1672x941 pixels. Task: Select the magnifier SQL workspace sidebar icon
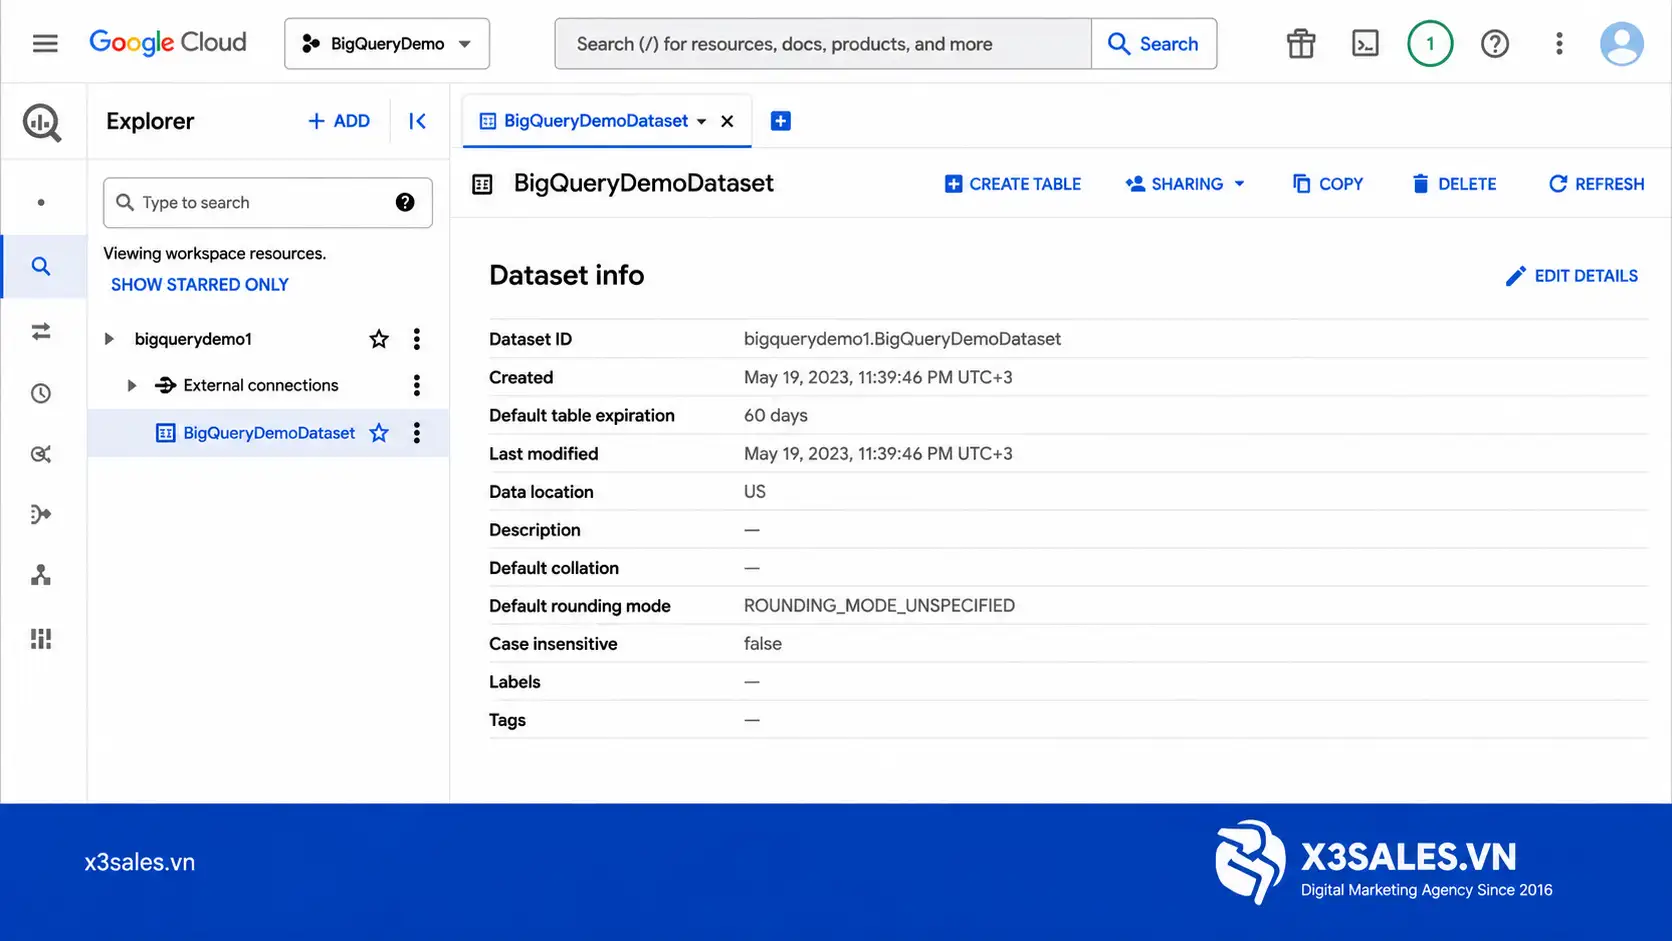tap(41, 266)
